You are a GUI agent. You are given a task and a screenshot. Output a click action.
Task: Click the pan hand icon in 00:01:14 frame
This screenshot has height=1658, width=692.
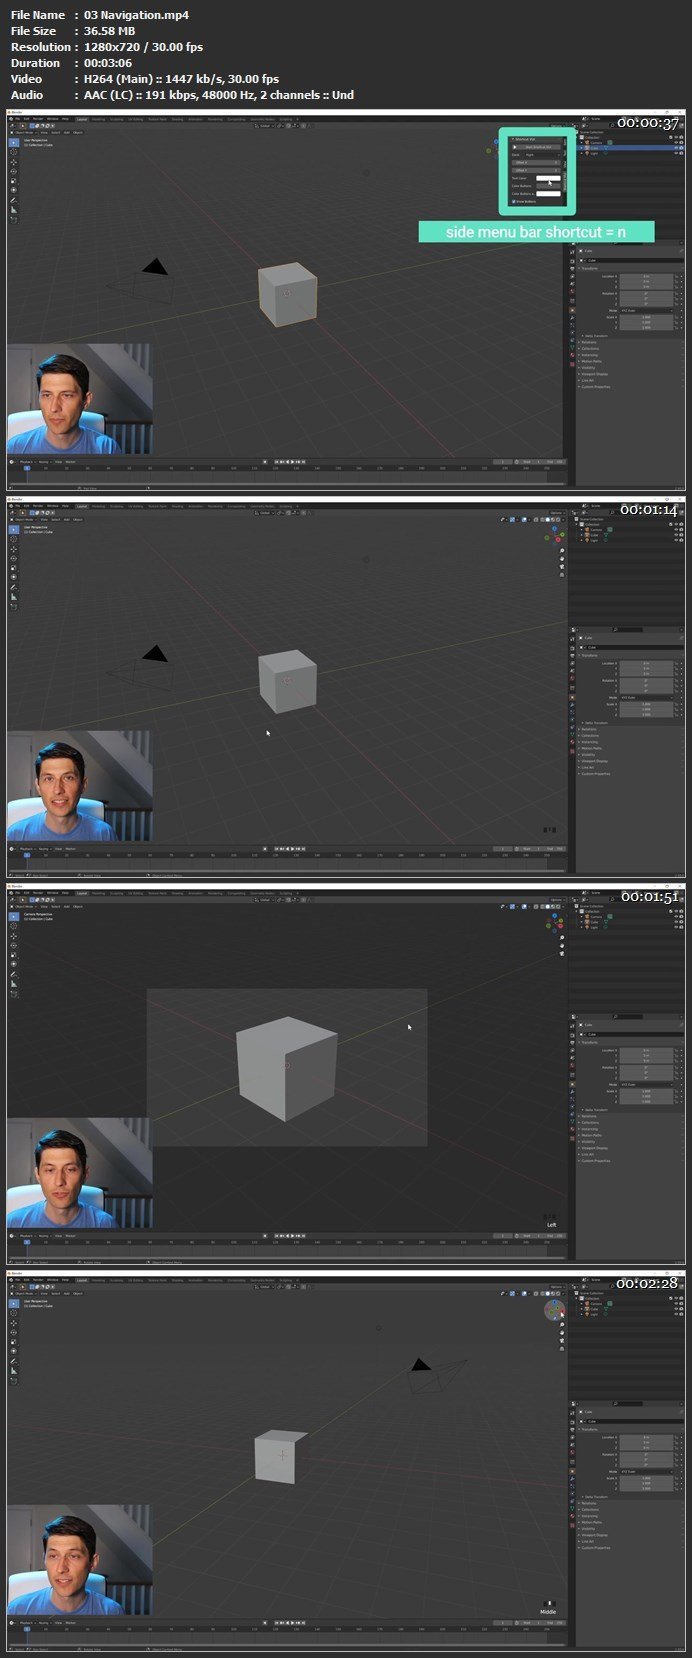pyautogui.click(x=562, y=559)
